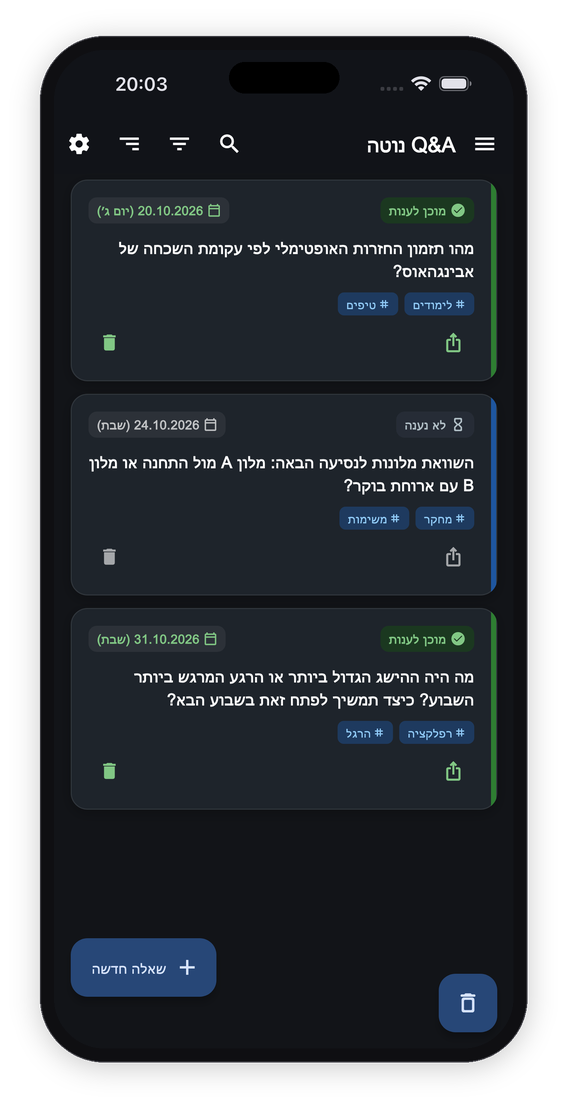Open the 24.10.2026 date chip
The width and height of the screenshot is (568, 1107).
157,425
